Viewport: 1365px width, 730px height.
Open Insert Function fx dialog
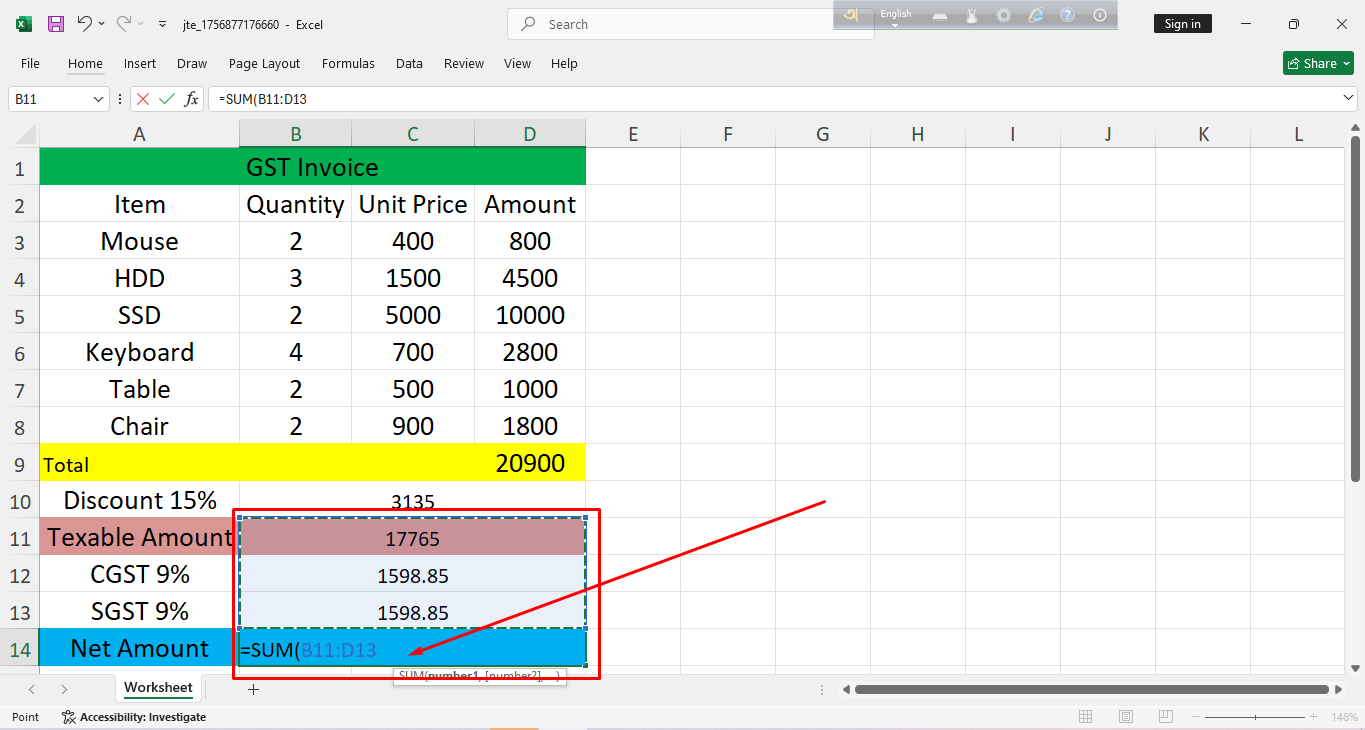tap(191, 99)
